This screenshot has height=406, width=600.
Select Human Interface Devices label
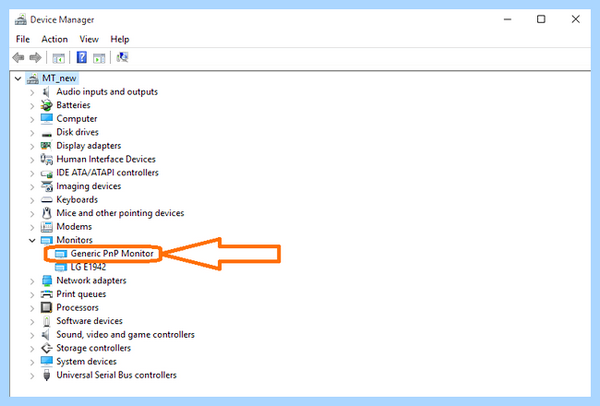106,159
